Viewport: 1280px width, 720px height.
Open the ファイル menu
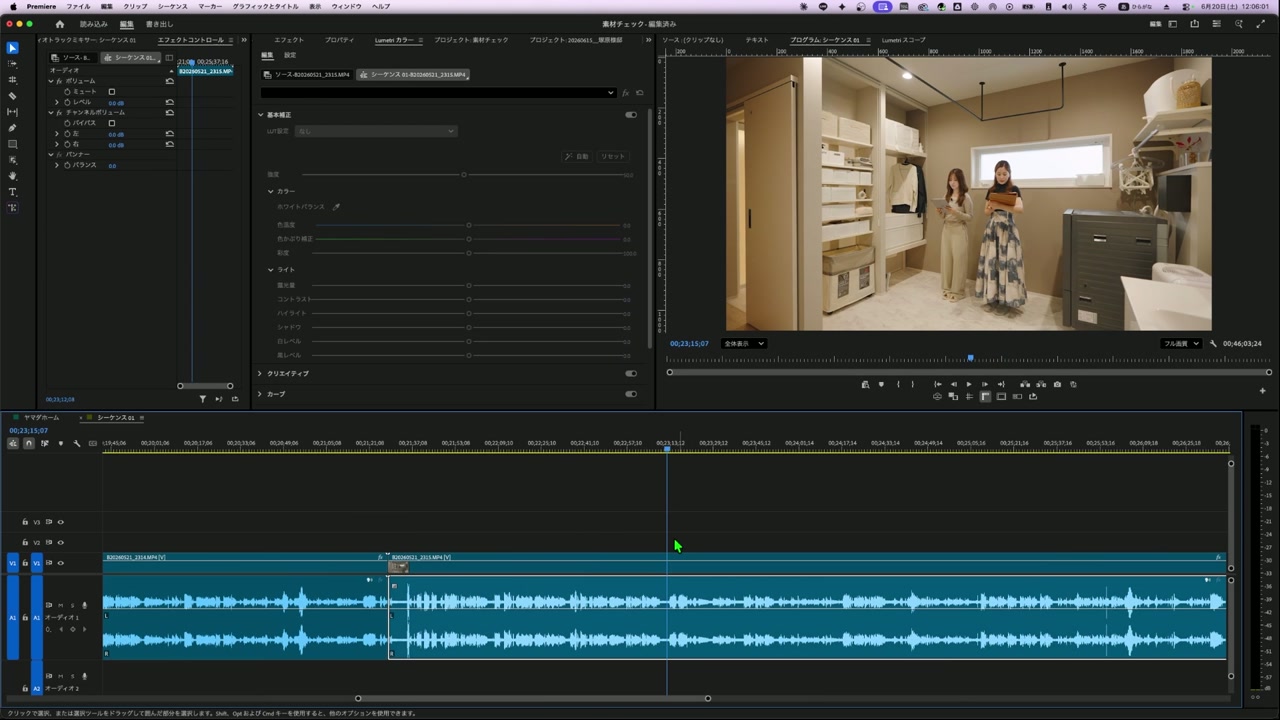78,6
